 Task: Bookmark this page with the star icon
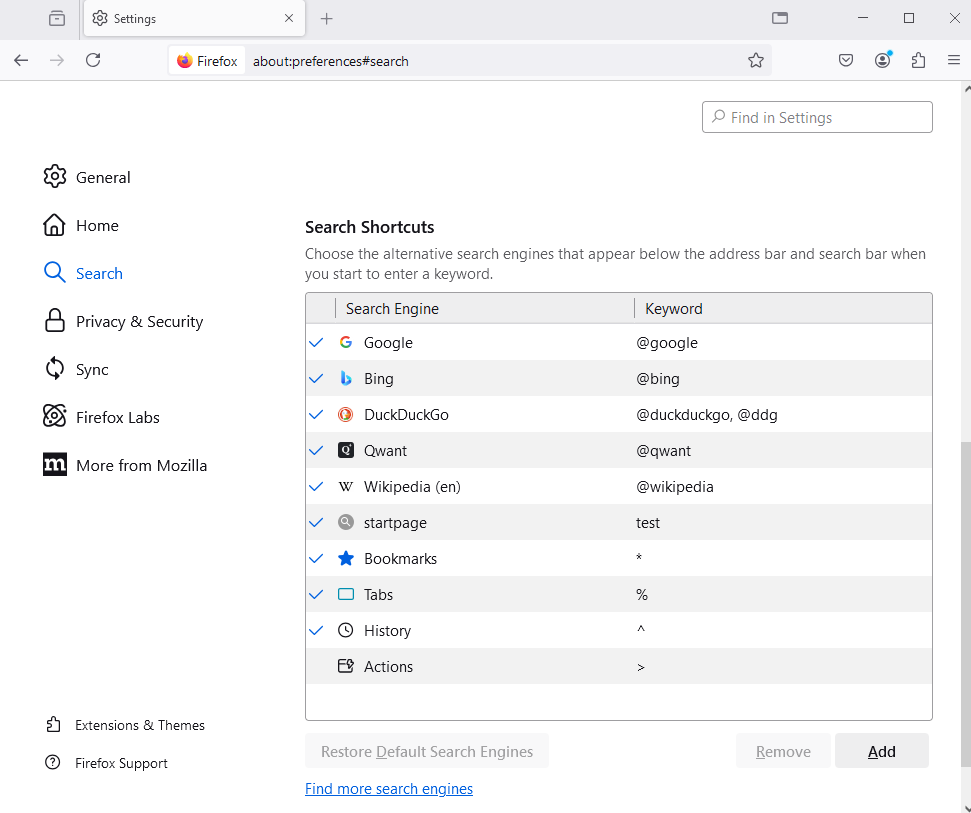pos(755,60)
